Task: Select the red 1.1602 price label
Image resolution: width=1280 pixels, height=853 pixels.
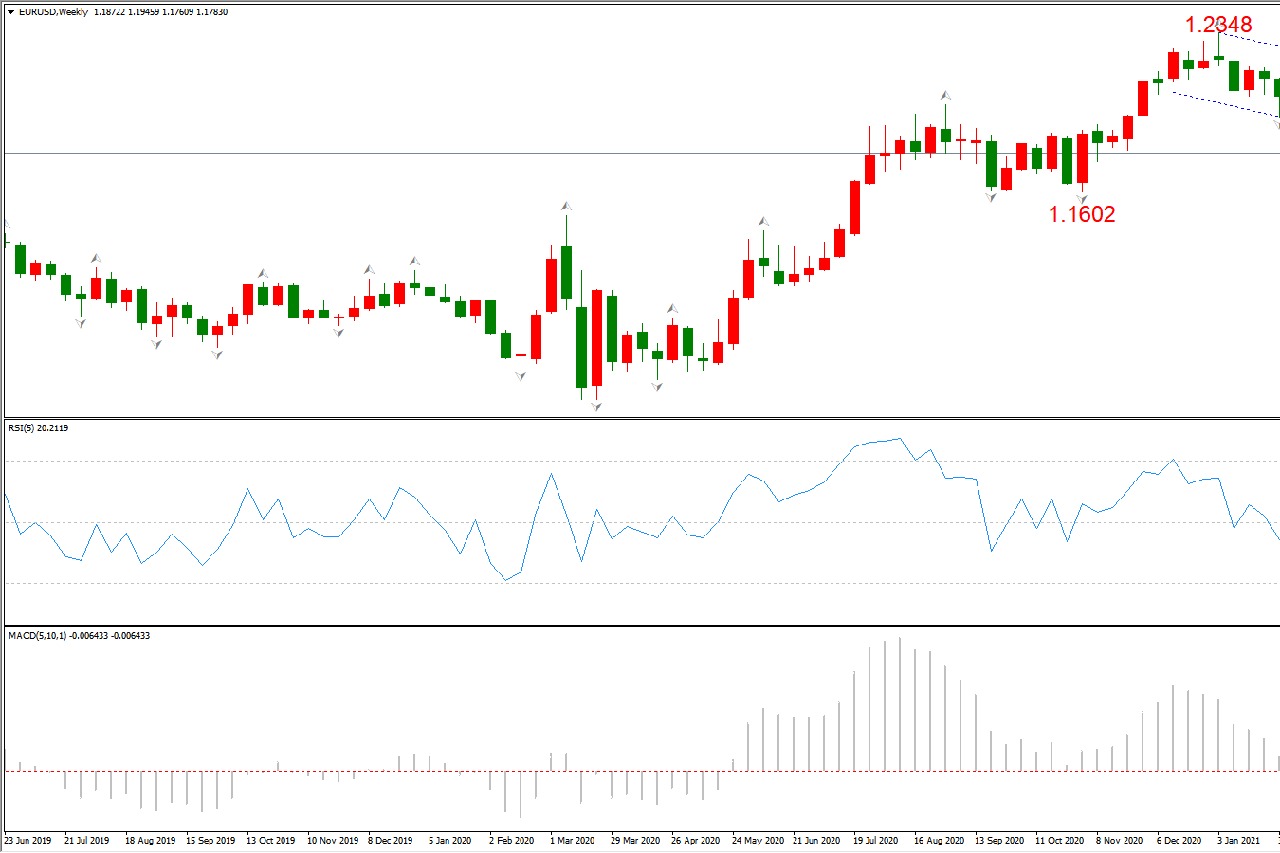Action: pyautogui.click(x=1081, y=213)
